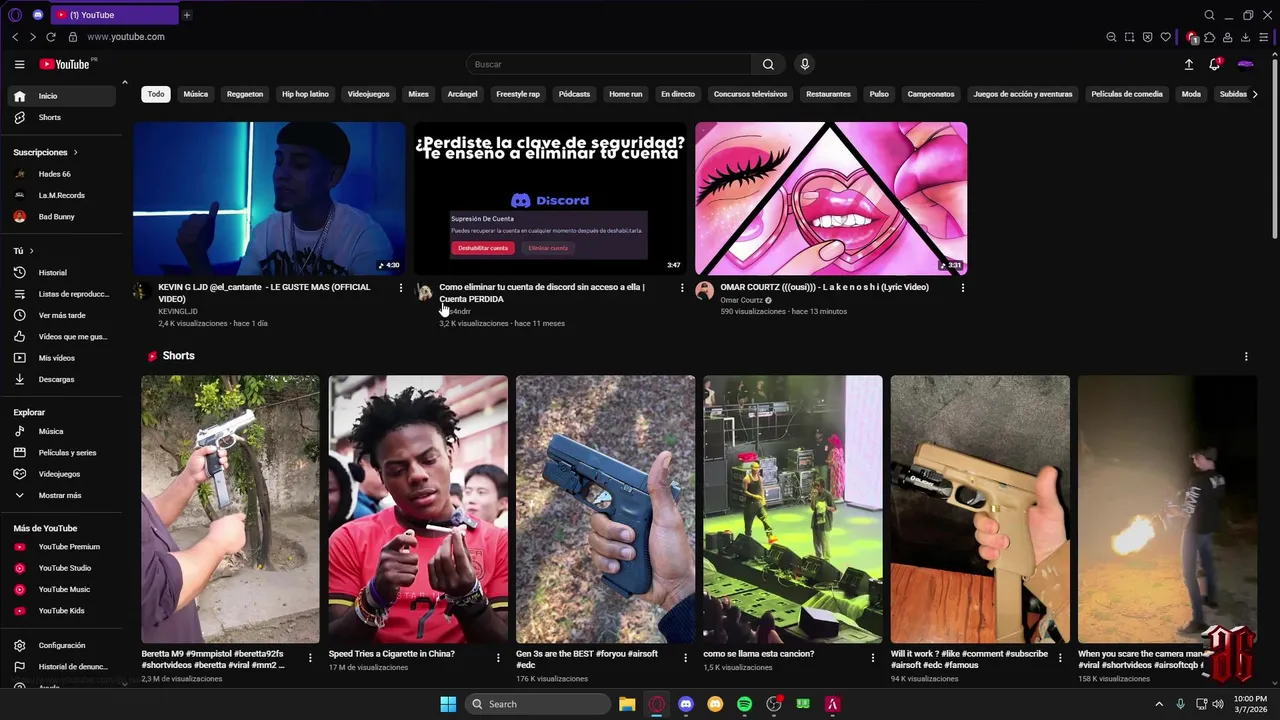The height and width of the screenshot is (720, 1280).
Task: Click the Windows taskbar Search box
Action: 538,704
